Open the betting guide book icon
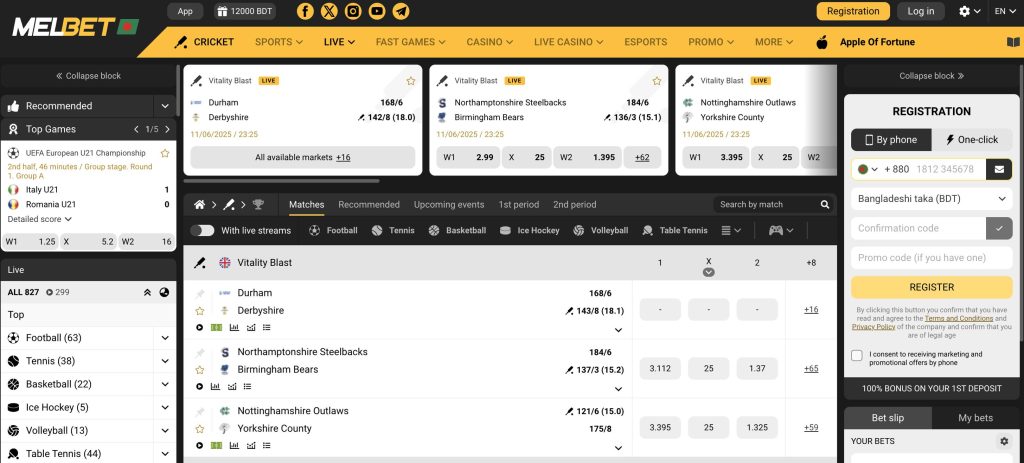Screen dimensions: 1024x463 pyautogui.click(x=1012, y=42)
